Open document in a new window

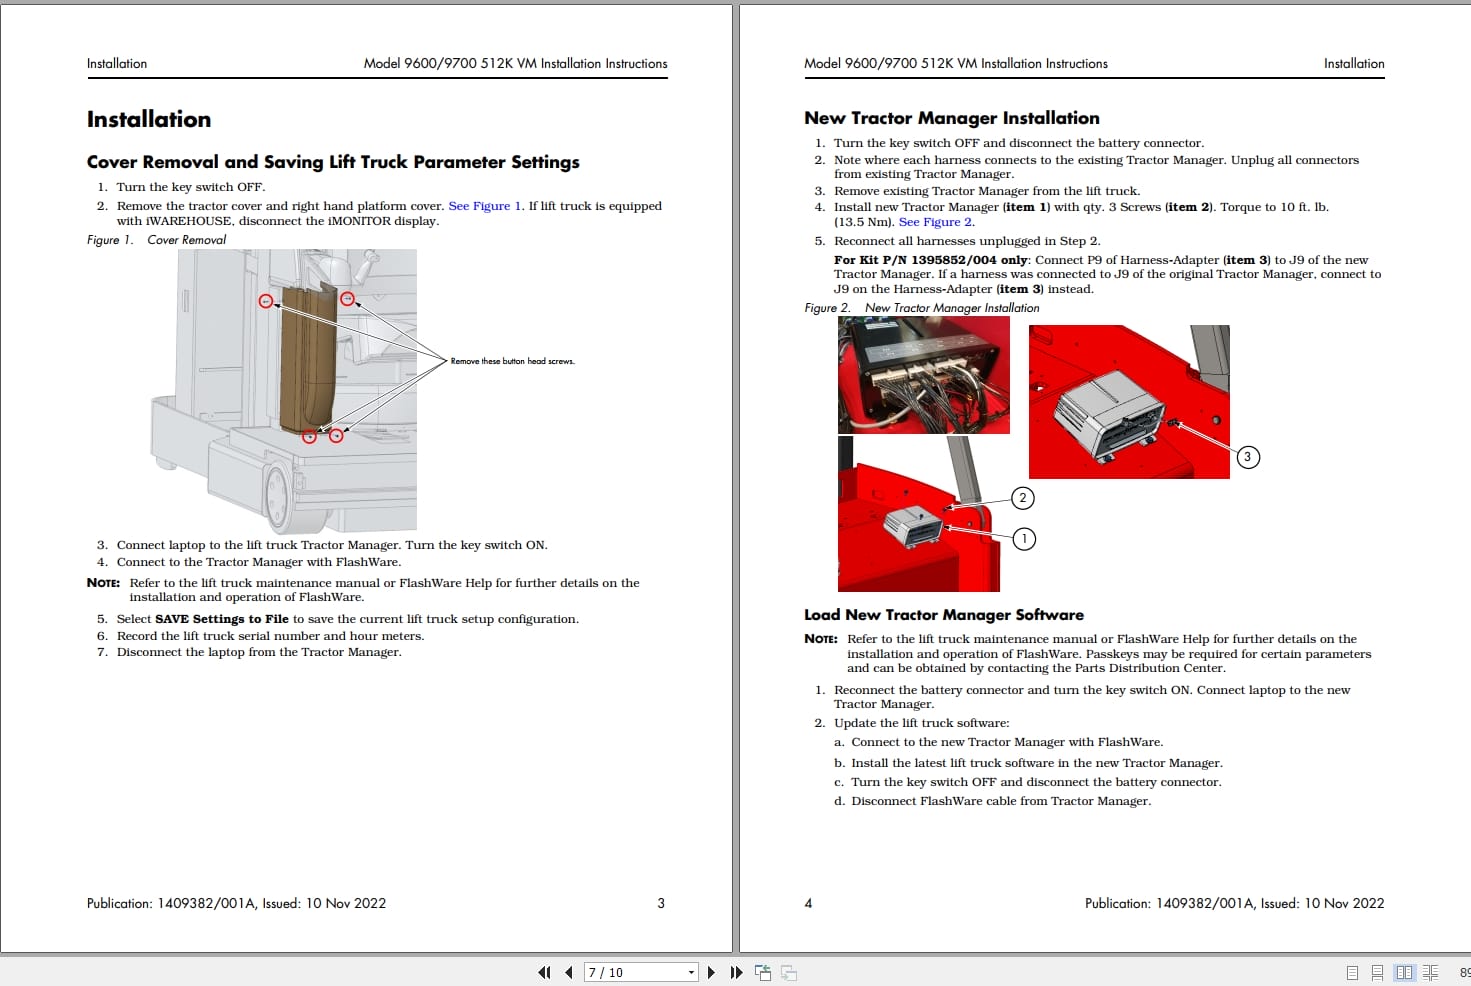(762, 972)
